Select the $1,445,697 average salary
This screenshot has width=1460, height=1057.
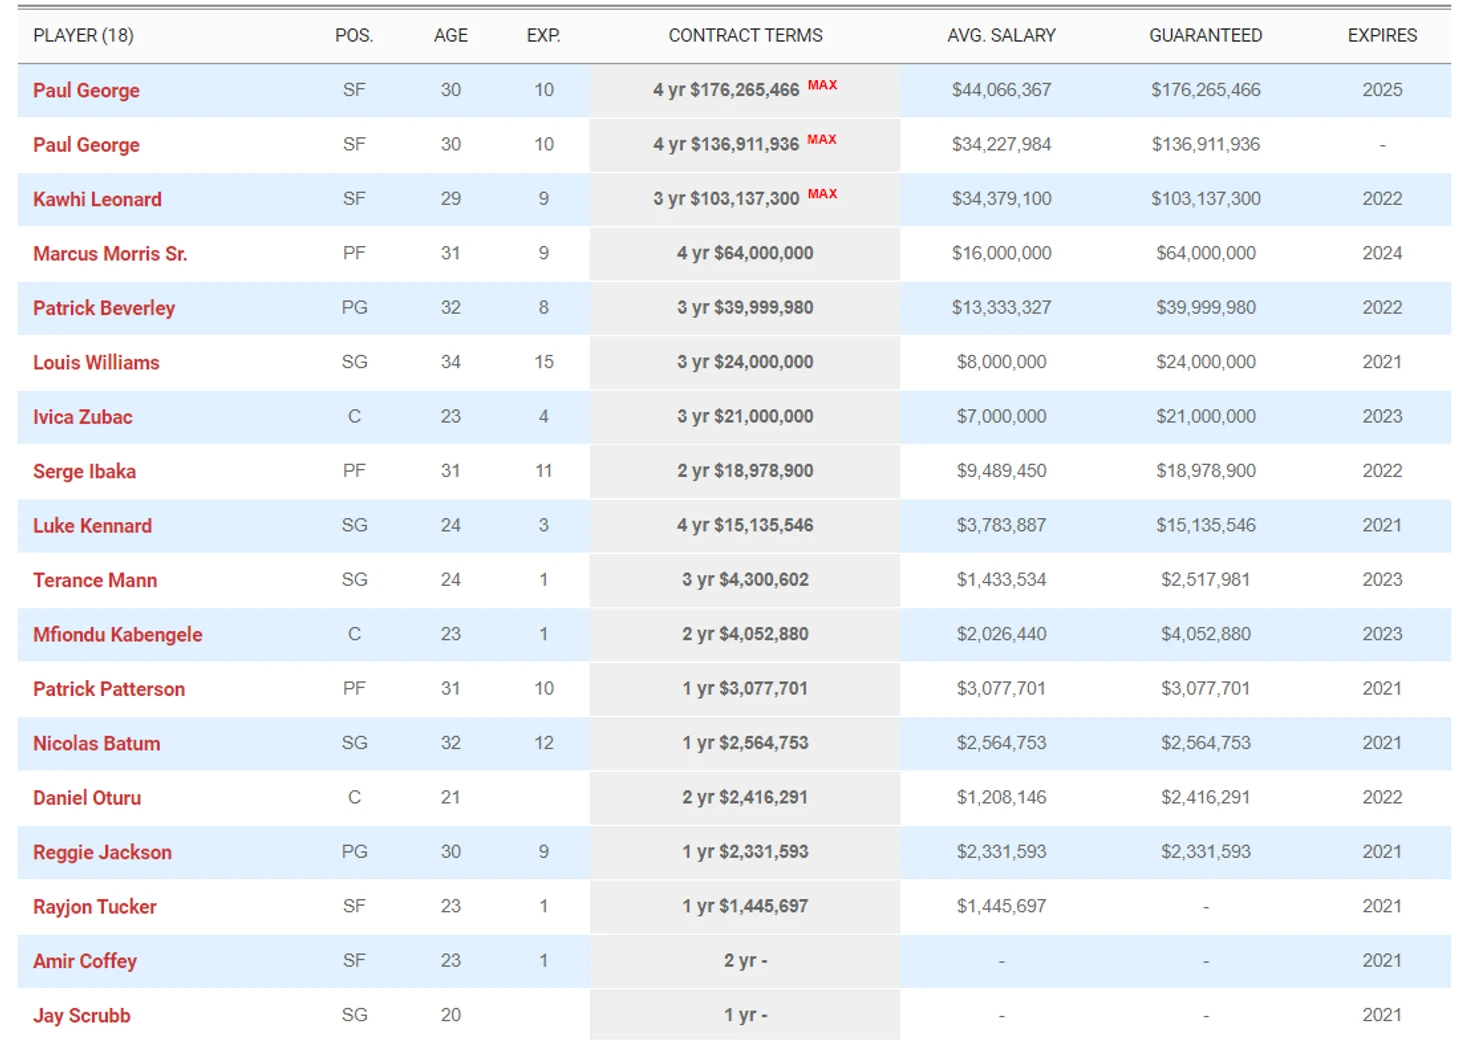1001,907
